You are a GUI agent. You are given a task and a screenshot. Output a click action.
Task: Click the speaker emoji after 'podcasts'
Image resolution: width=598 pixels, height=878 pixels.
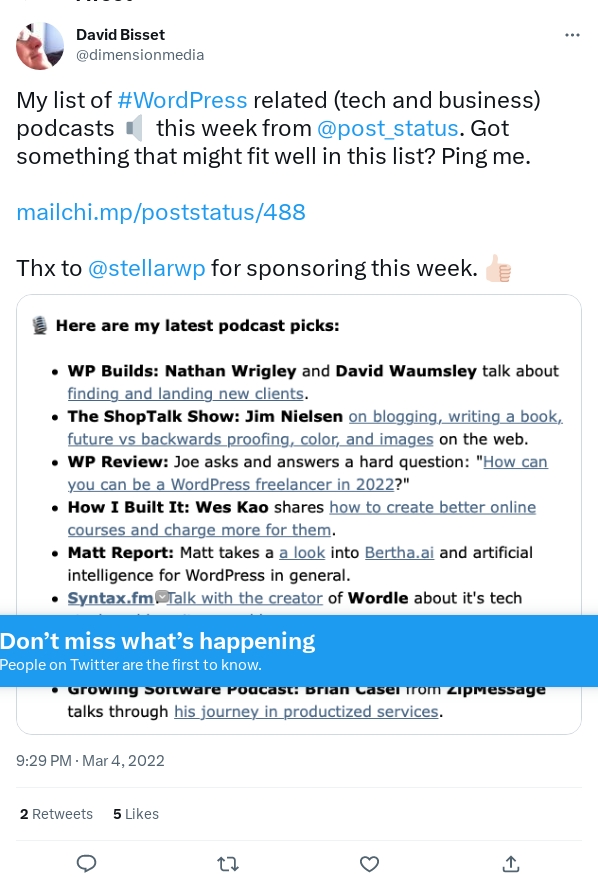[134, 128]
